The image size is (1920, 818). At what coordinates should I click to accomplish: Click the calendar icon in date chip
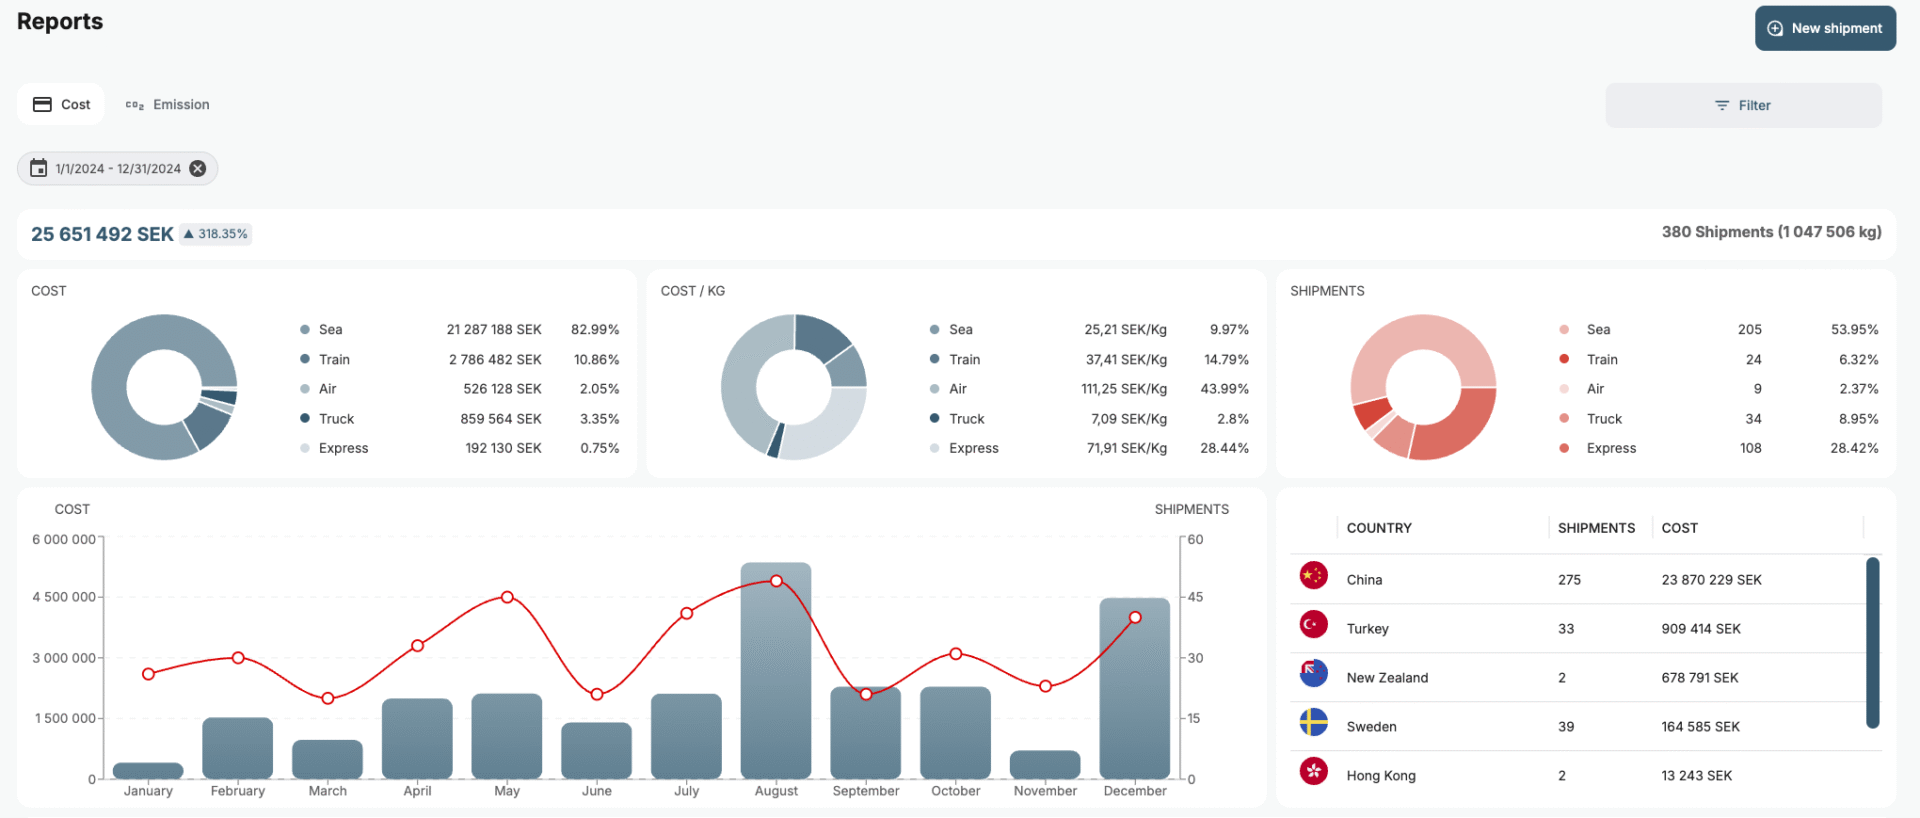[x=38, y=168]
